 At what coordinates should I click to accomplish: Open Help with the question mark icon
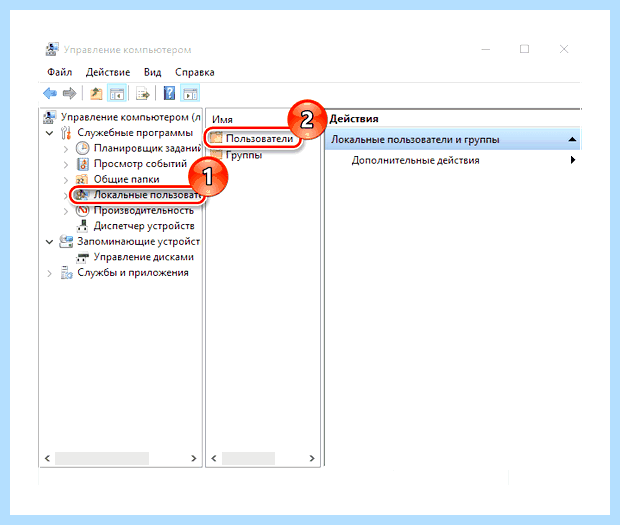169,94
